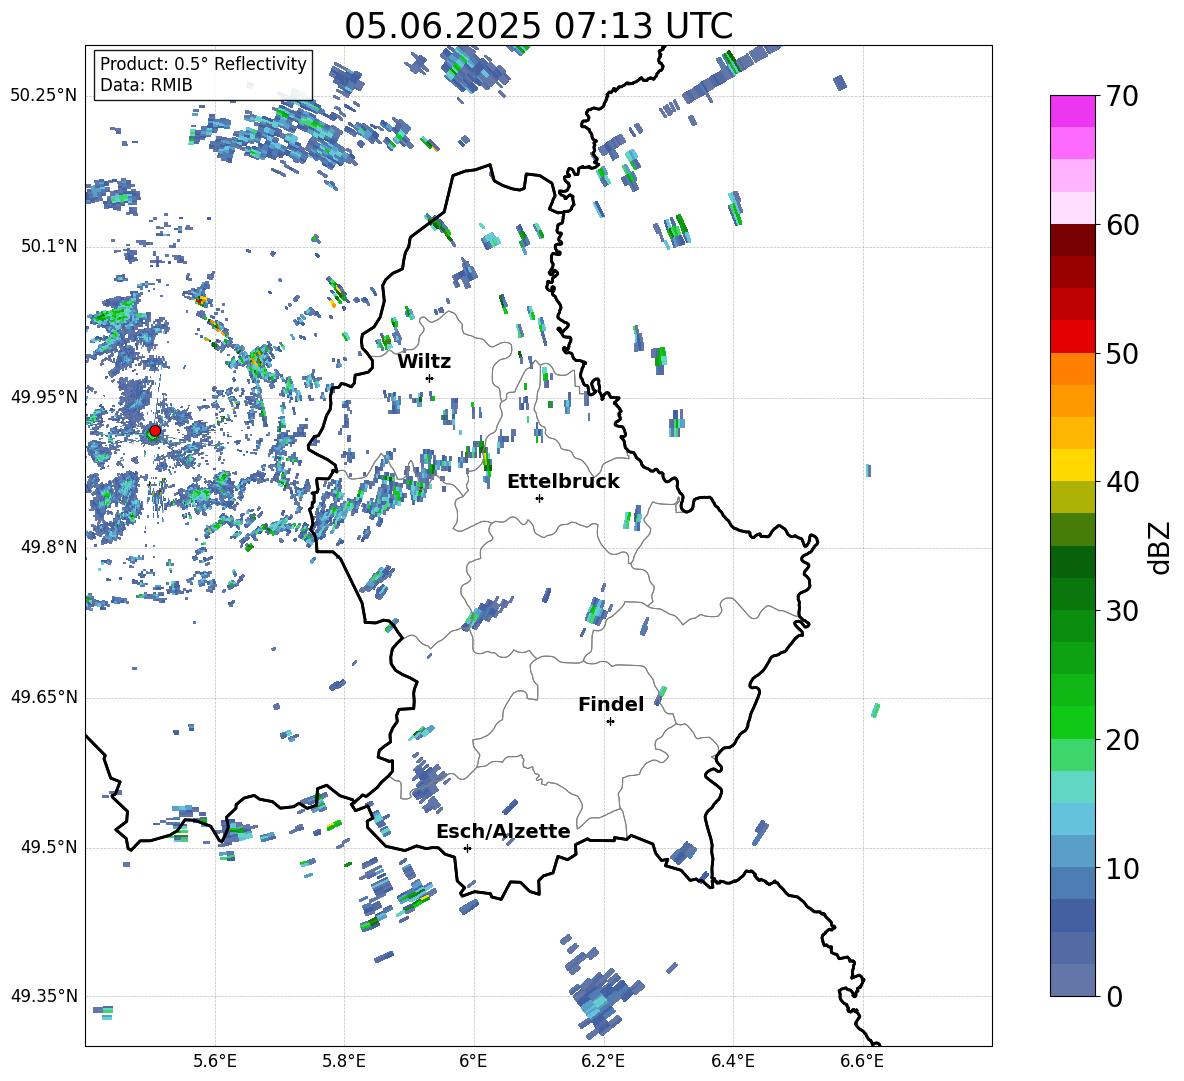This screenshot has height=1081, width=1184.
Task: Click the 6.6°E longitude label
Action: [x=862, y=1061]
